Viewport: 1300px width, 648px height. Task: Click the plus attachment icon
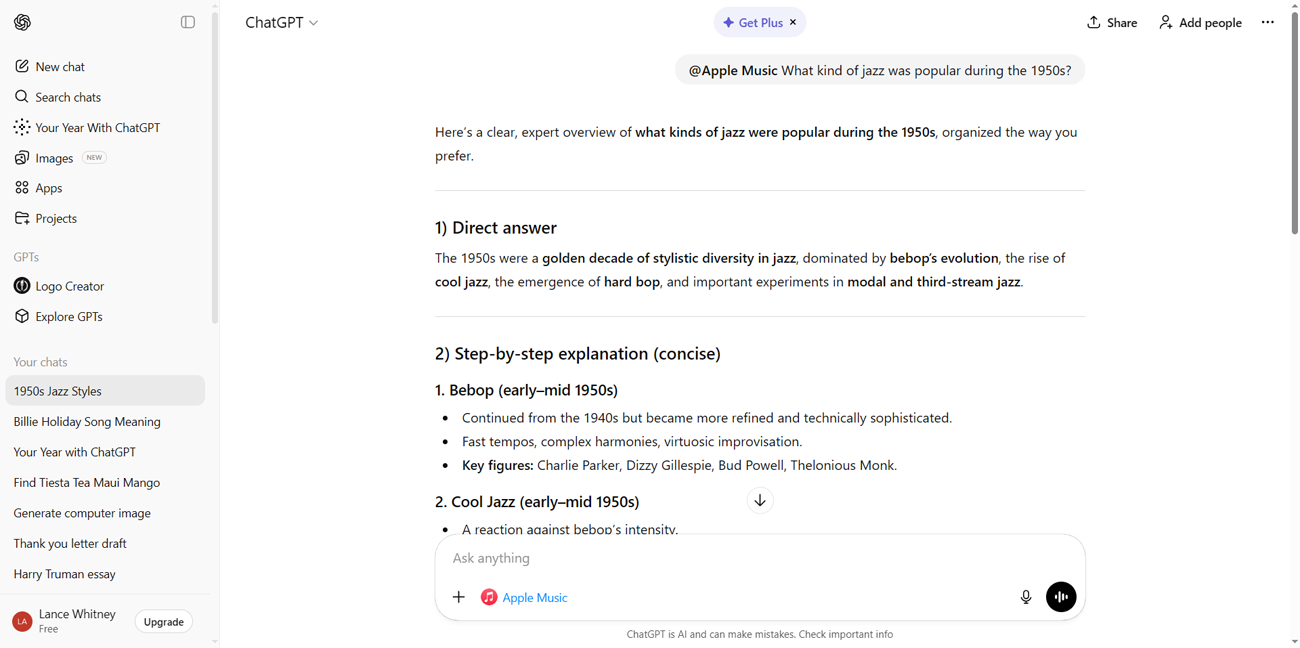(459, 597)
